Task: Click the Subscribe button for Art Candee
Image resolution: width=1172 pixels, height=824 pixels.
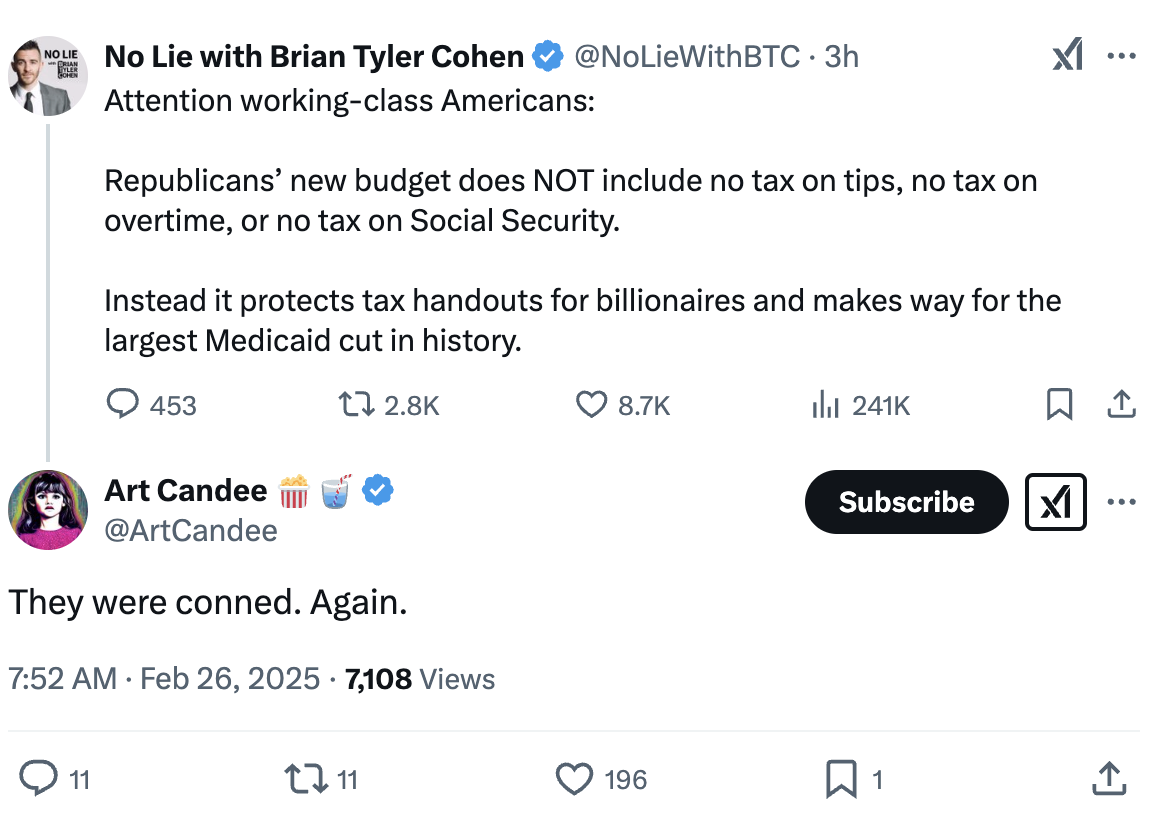Action: 906,502
